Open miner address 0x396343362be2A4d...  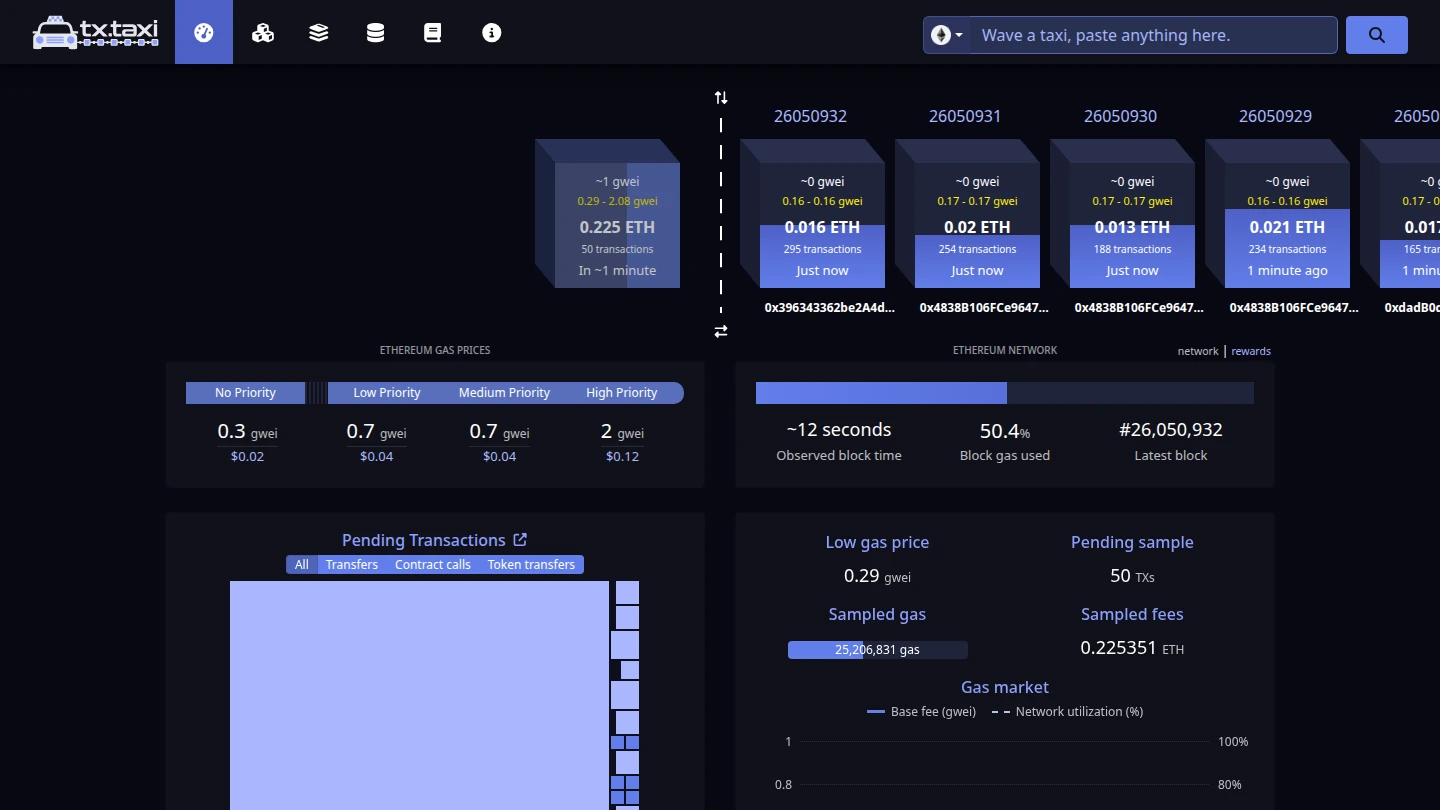tap(829, 308)
